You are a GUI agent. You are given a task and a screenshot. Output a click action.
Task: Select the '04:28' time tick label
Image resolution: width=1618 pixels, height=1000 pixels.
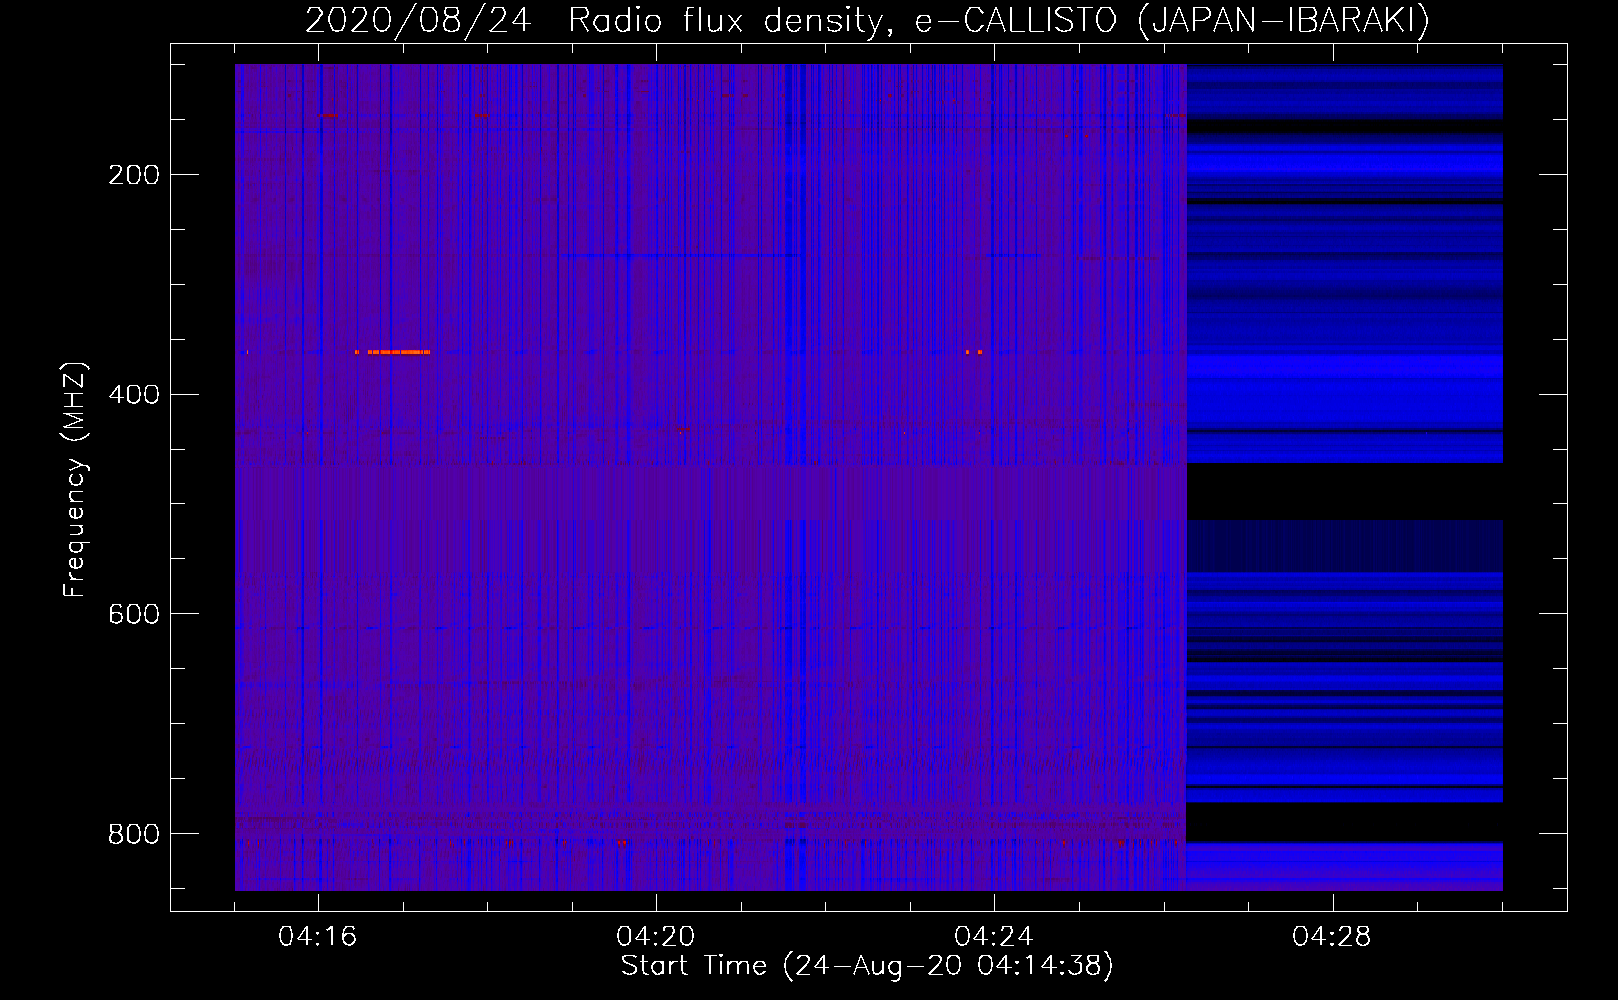(1332, 937)
